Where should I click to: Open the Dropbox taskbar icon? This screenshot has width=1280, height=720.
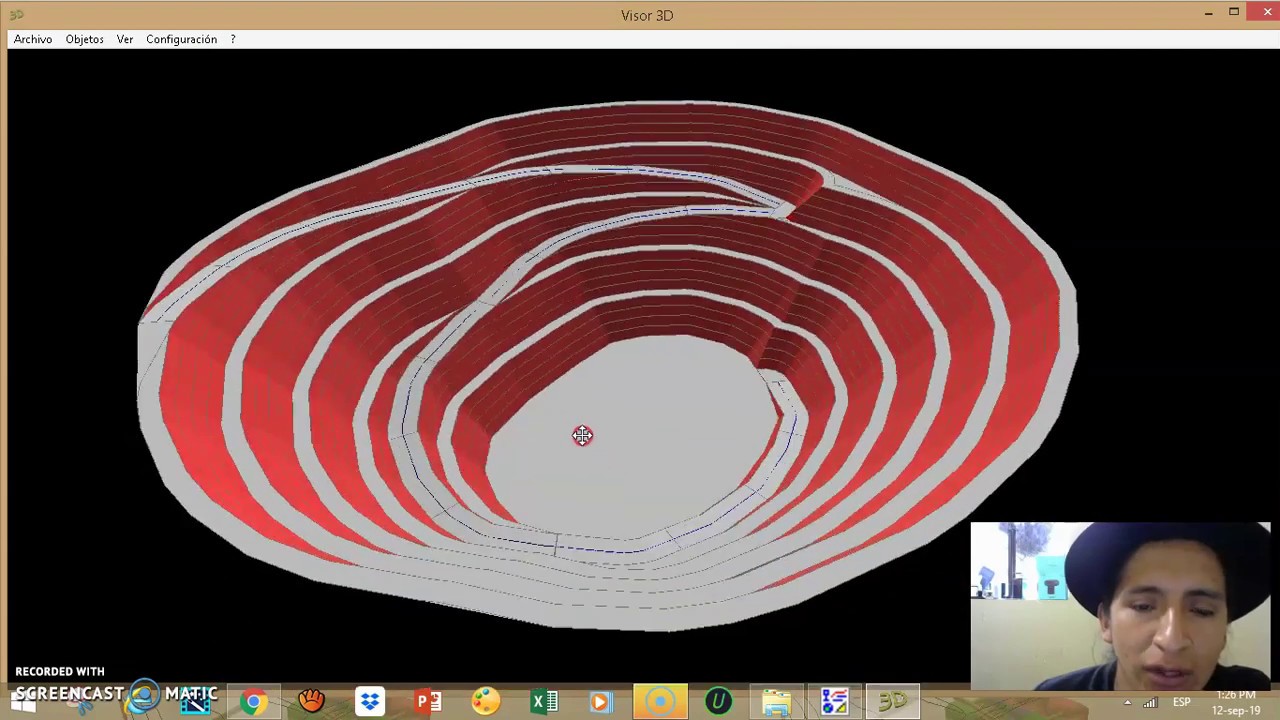pos(370,702)
